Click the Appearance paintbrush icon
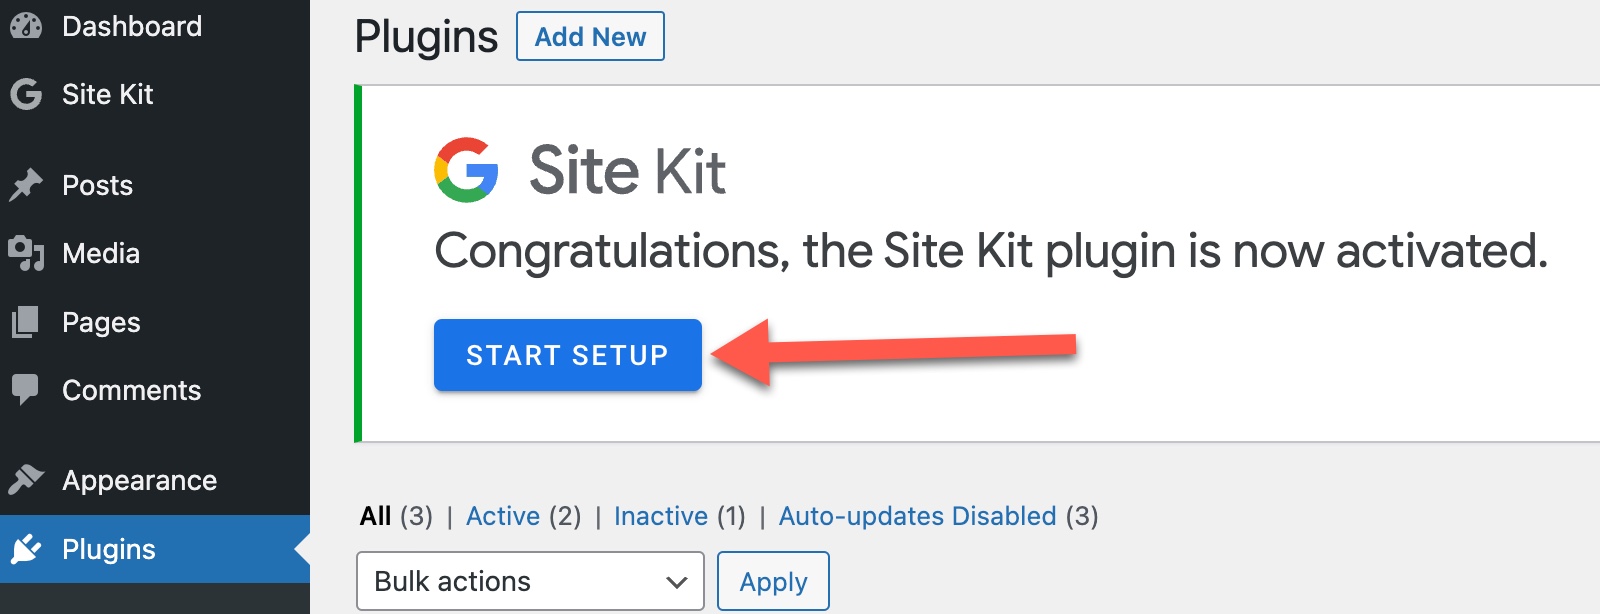The image size is (1600, 614). click(x=26, y=480)
